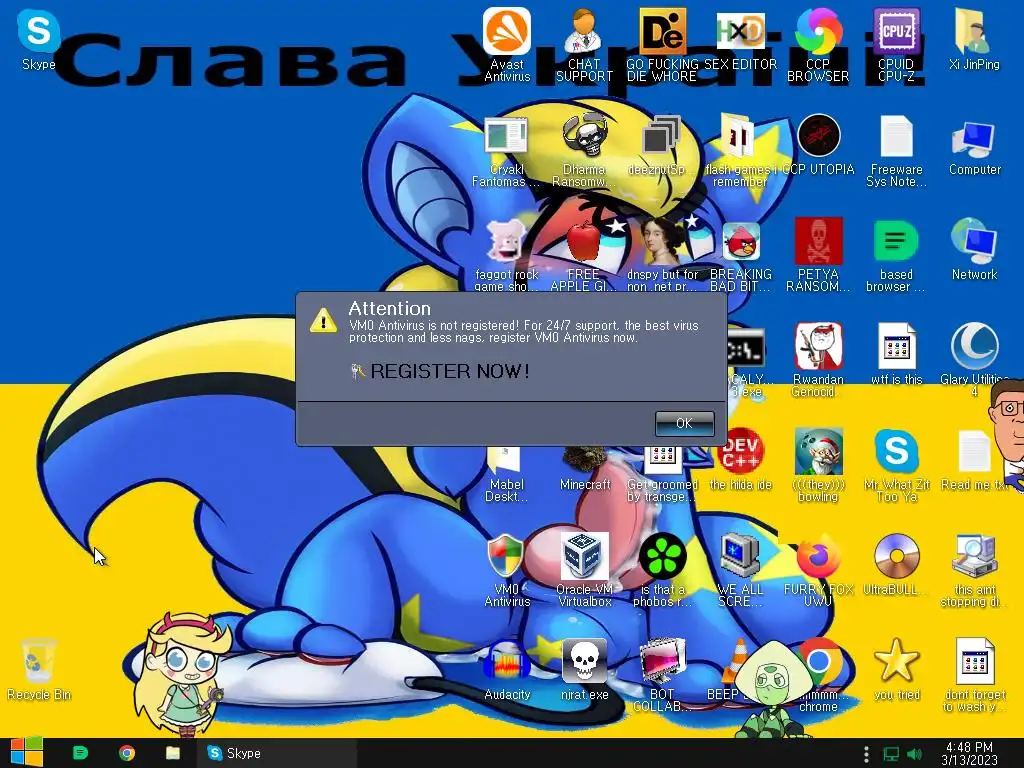Open the is that a phobos r... green icon
This screenshot has width=1024, height=768.
(662, 571)
